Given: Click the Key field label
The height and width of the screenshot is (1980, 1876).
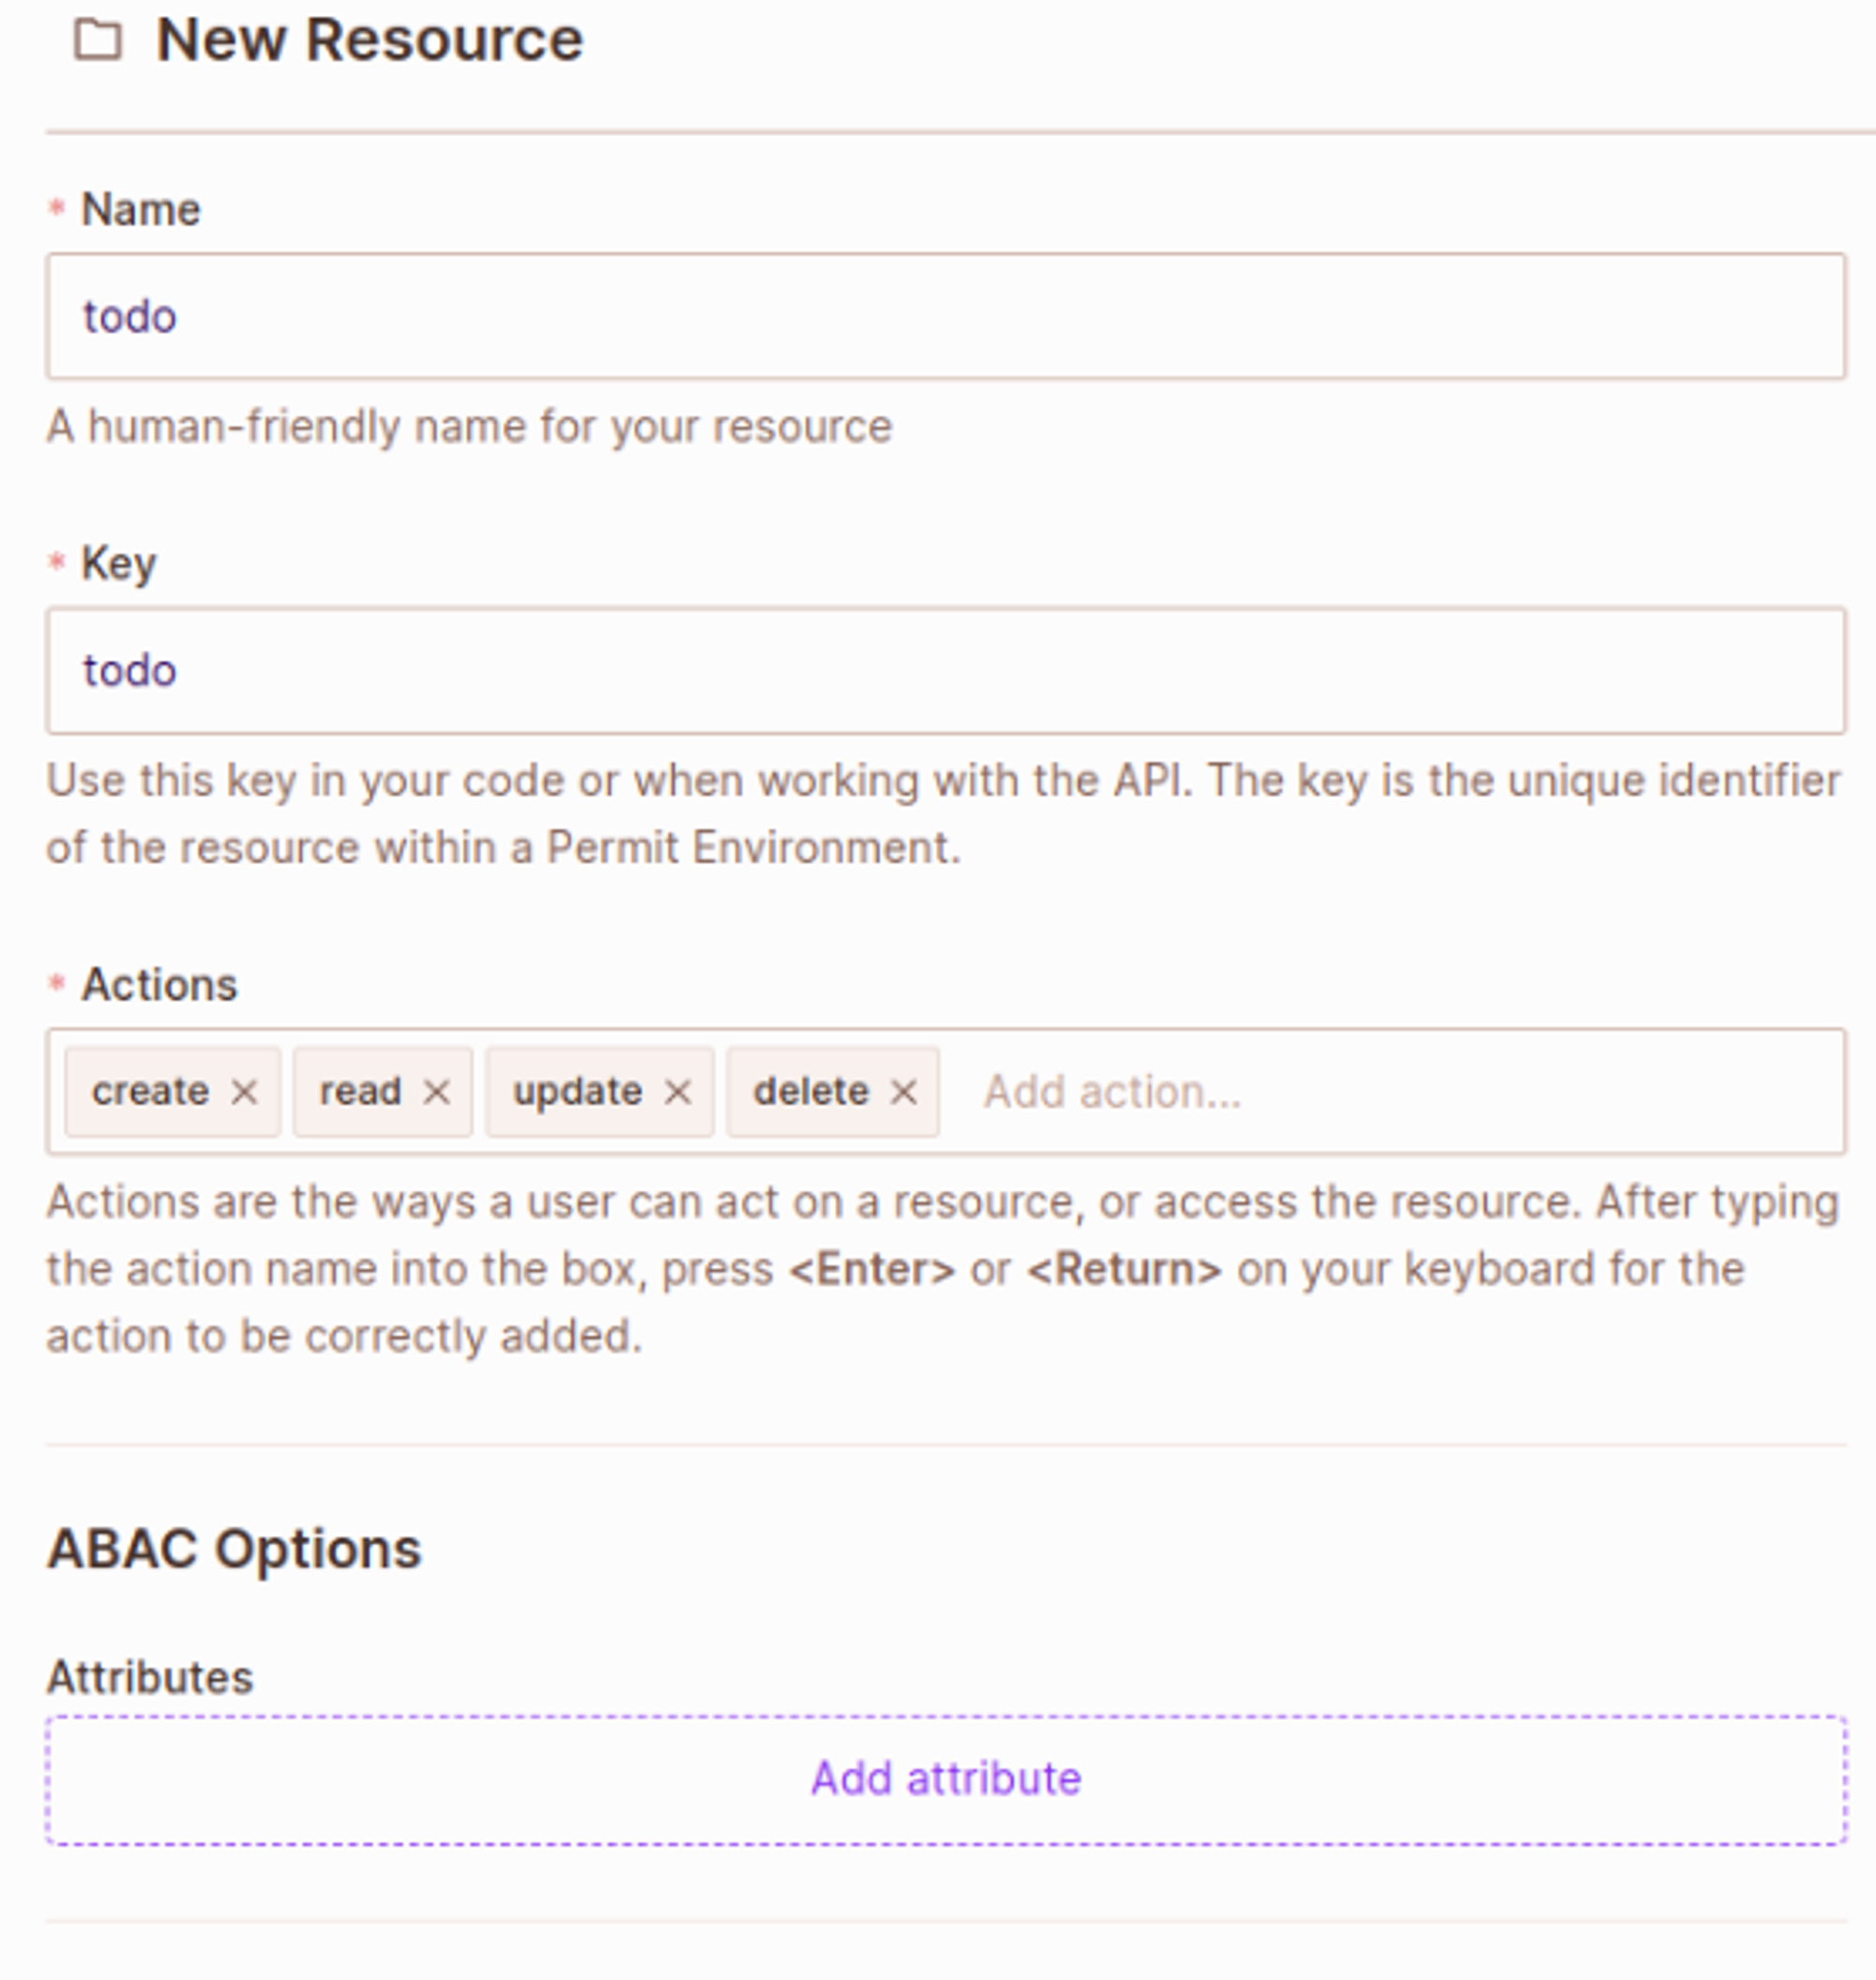Looking at the screenshot, I should pyautogui.click(x=118, y=564).
